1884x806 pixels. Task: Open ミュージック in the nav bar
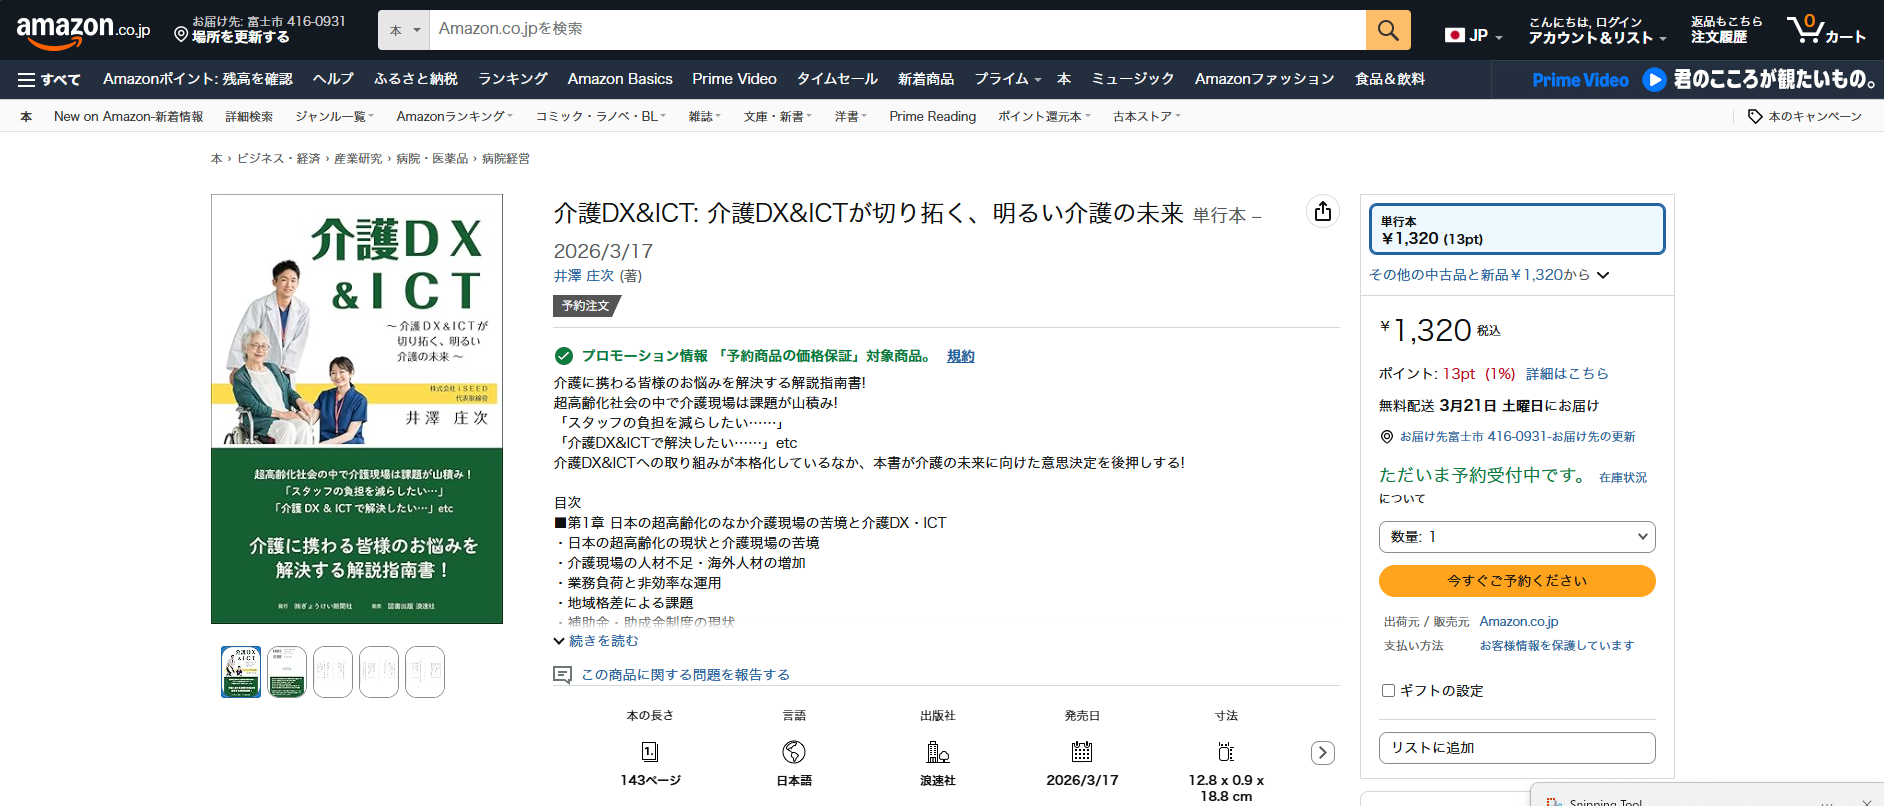point(1133,79)
